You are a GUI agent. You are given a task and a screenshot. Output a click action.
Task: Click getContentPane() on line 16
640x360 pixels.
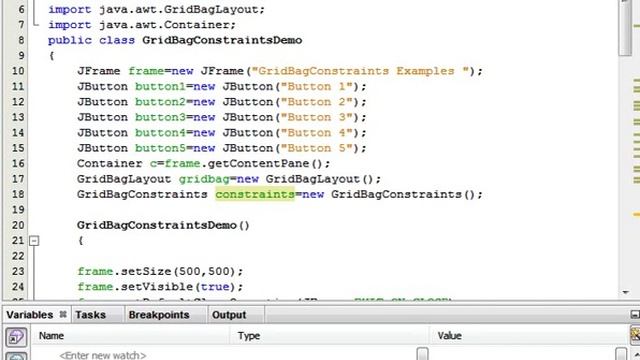[x=265, y=164]
